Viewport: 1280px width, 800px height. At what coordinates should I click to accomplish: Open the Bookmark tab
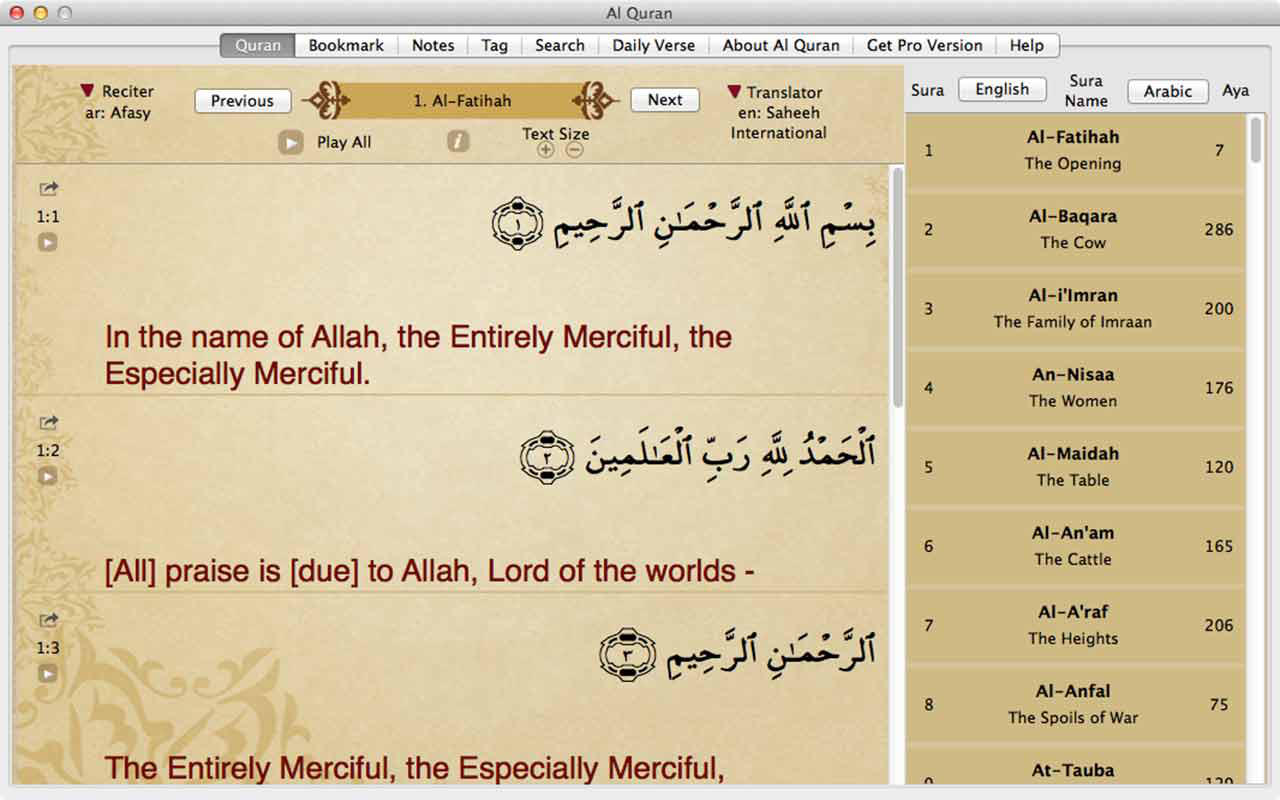coord(346,45)
